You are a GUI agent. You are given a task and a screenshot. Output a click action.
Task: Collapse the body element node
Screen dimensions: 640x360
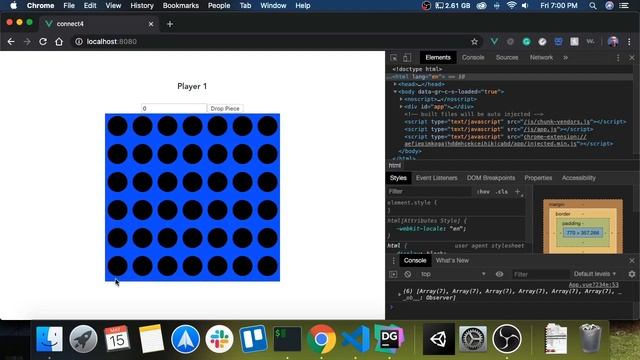pyautogui.click(x=395, y=92)
